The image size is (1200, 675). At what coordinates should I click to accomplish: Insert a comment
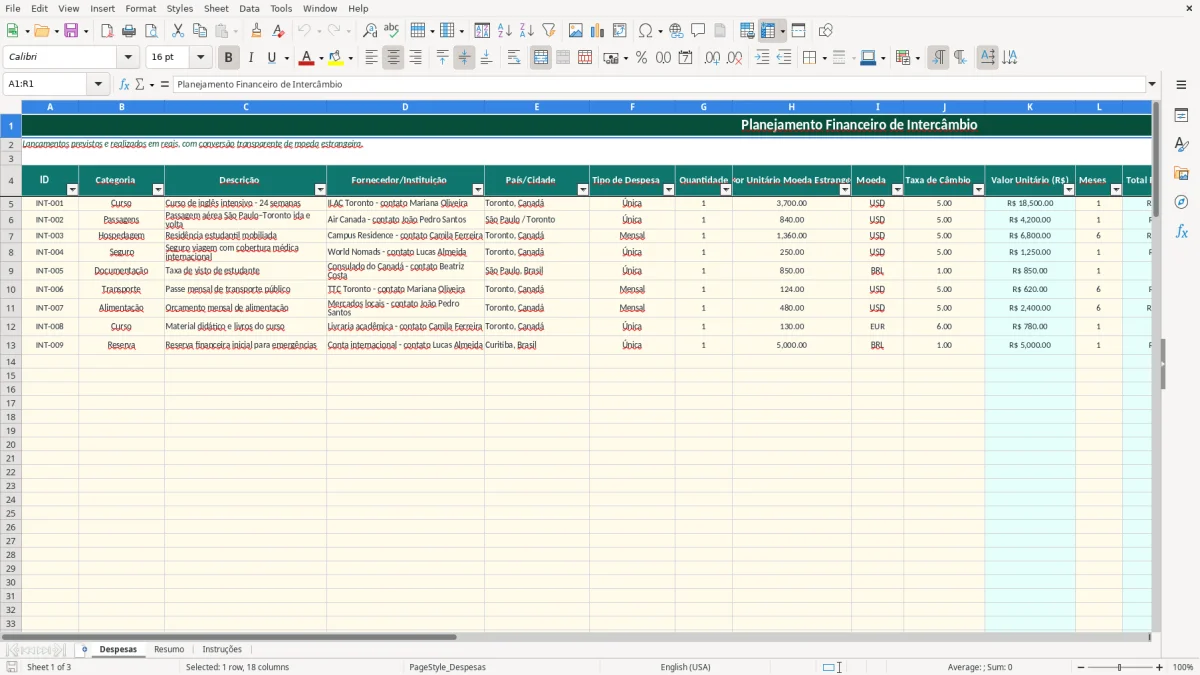pyautogui.click(x=698, y=31)
